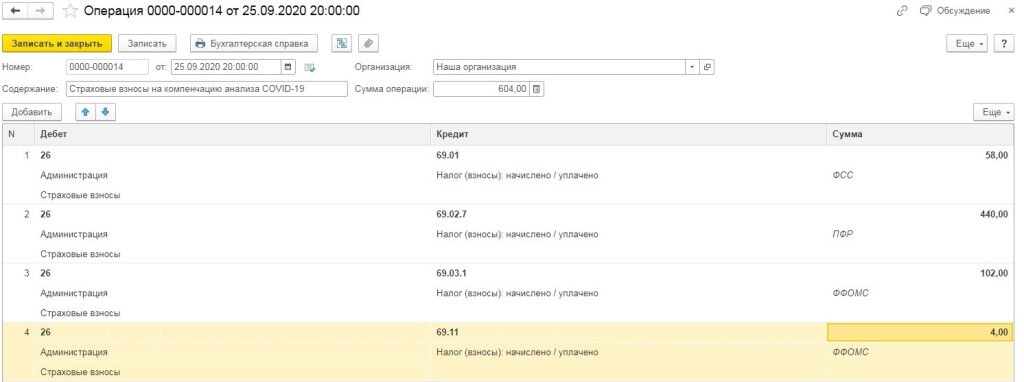Screen dimensions: 1024x382
Task: Open calculator for Сумма операции field
Action: point(536,89)
